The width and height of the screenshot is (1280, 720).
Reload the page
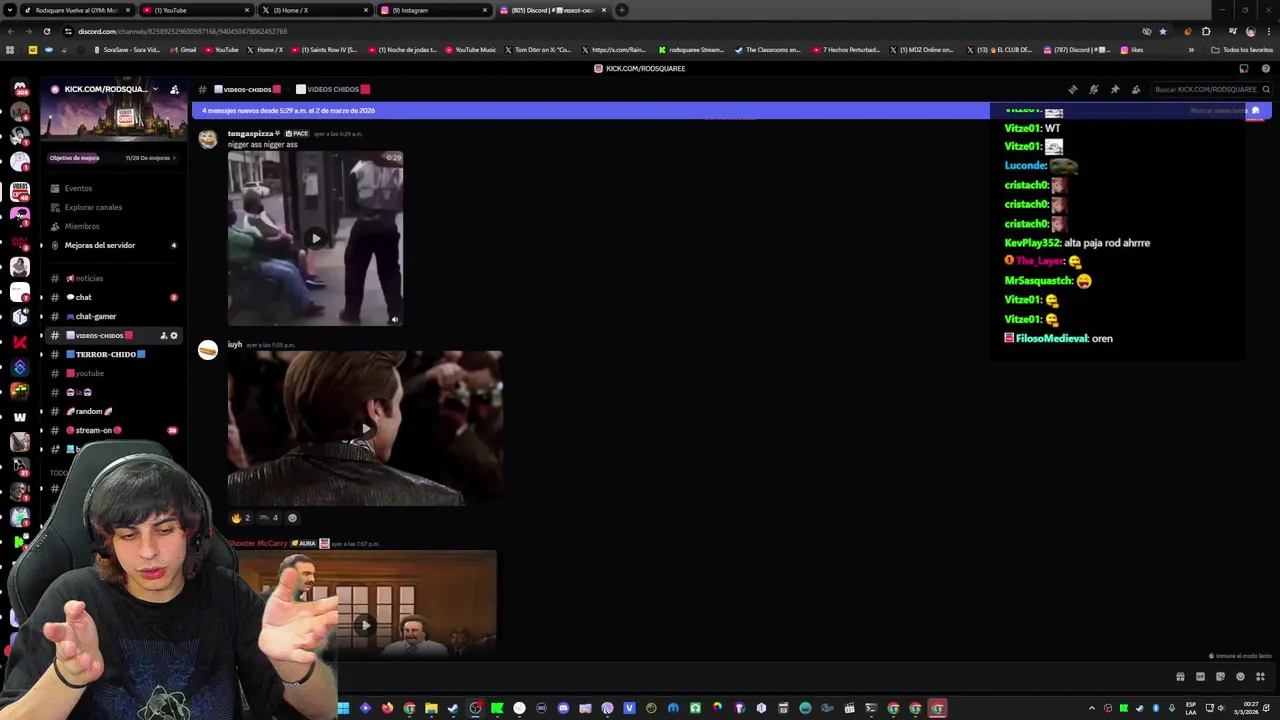pyautogui.click(x=46, y=31)
